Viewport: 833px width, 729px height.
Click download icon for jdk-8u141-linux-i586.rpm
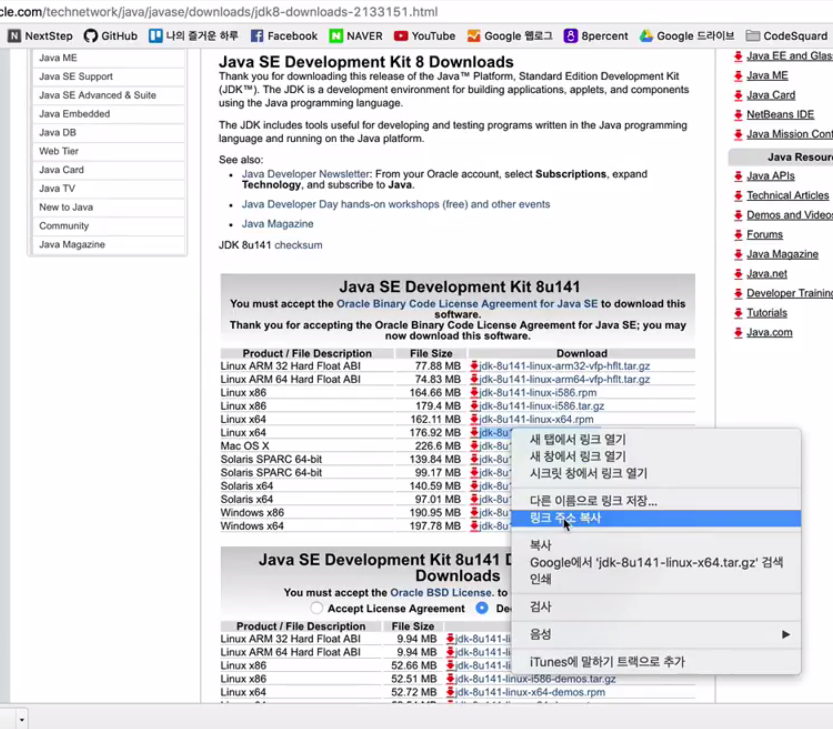(x=474, y=392)
